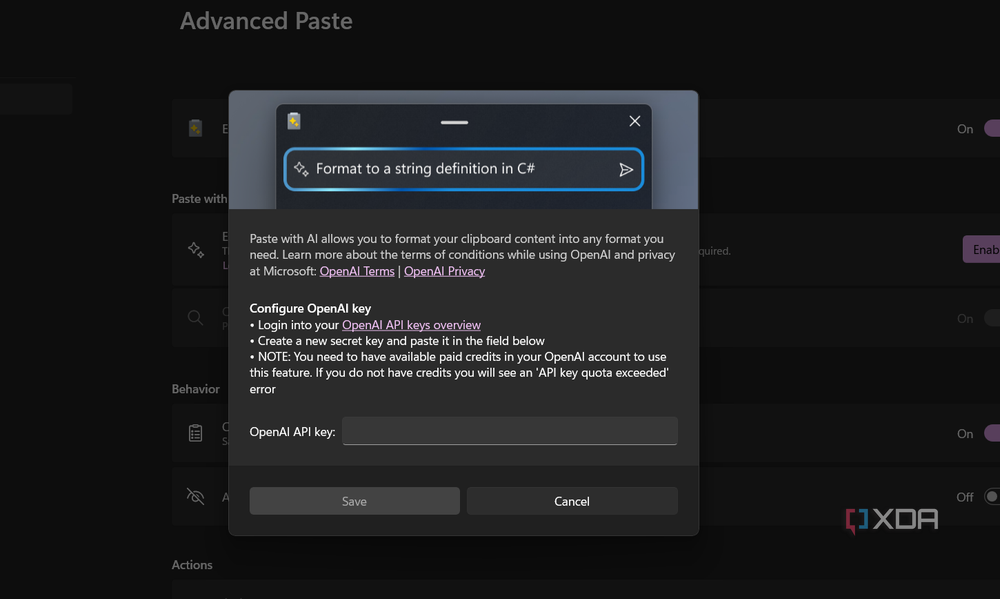Click the Advanced Paste clipboard icon in settings
The image size is (1000, 599).
click(x=196, y=128)
